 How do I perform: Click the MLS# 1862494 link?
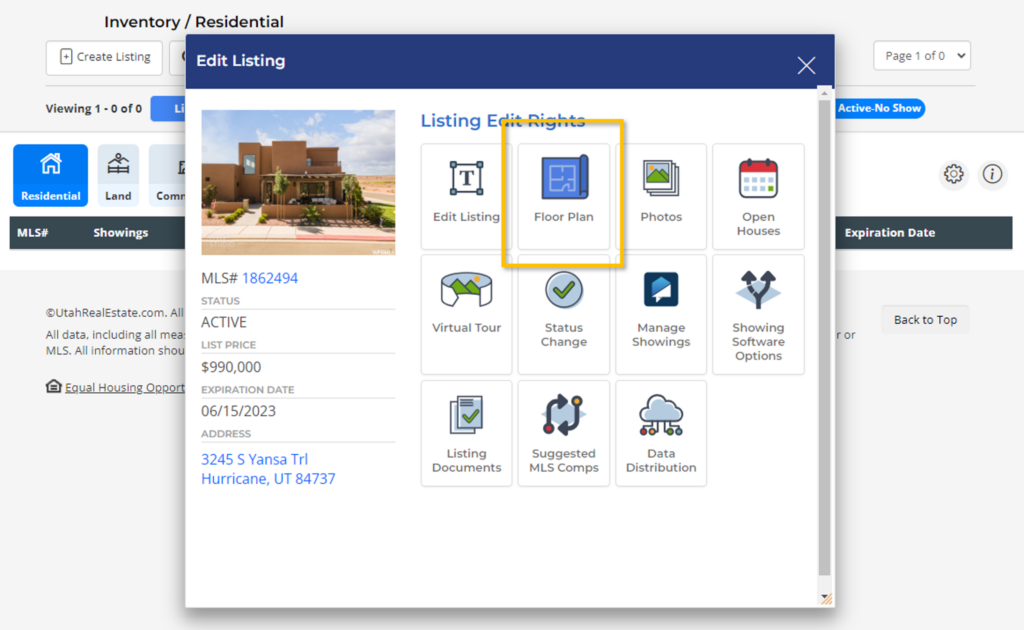[269, 278]
